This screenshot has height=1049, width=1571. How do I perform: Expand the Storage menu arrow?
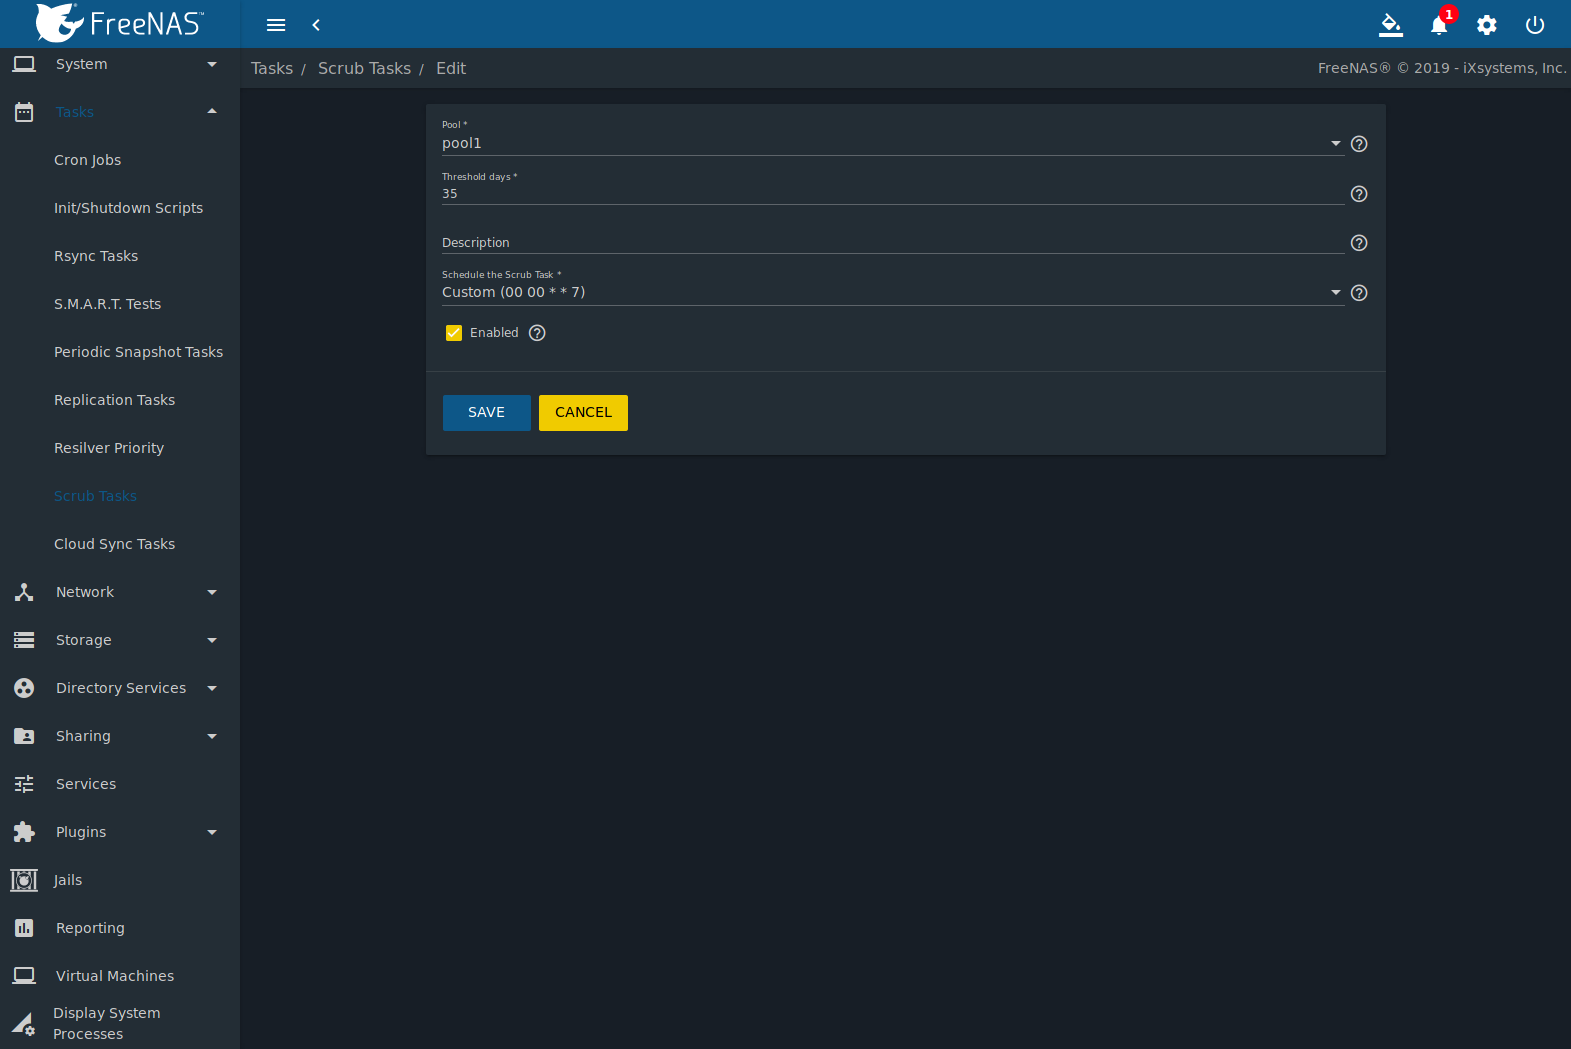click(212, 640)
